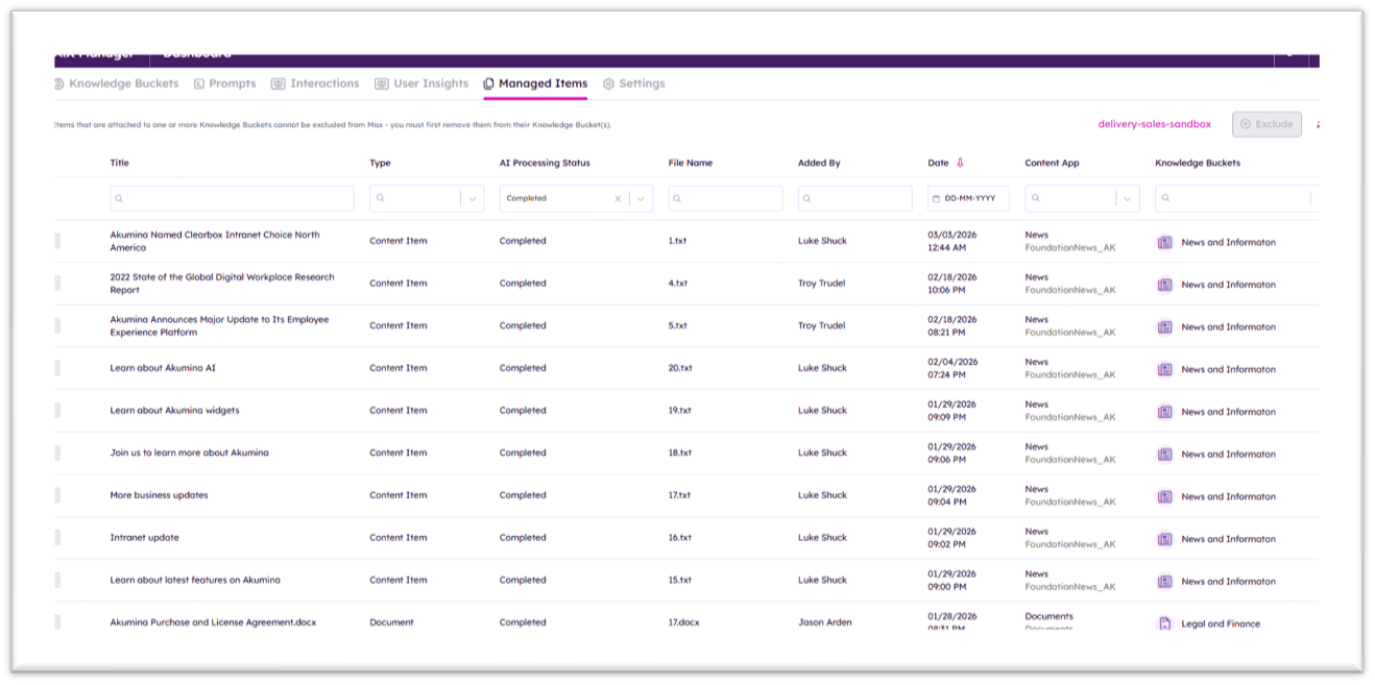Click the Date sort arrow icon

click(x=960, y=162)
